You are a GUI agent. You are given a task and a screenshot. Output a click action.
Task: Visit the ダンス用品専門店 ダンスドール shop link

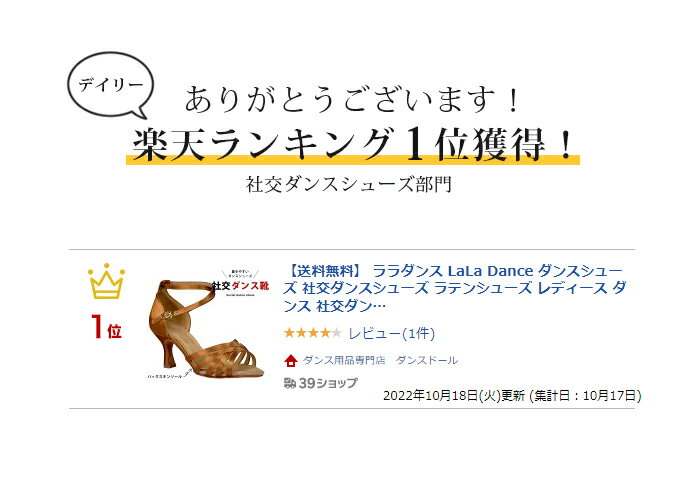pyautogui.click(x=380, y=360)
